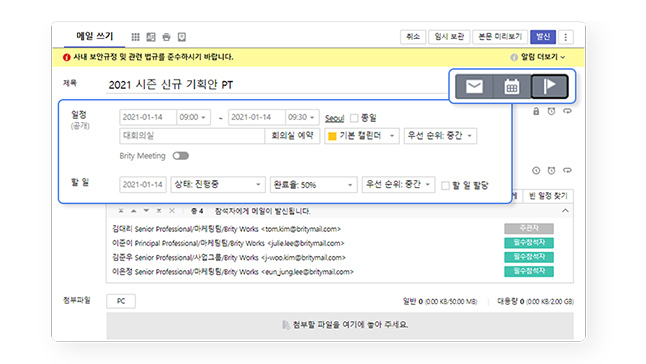Screen dimensions: 646x364
Task: Move attendee to bottom with the arrow icon
Action: (159, 211)
